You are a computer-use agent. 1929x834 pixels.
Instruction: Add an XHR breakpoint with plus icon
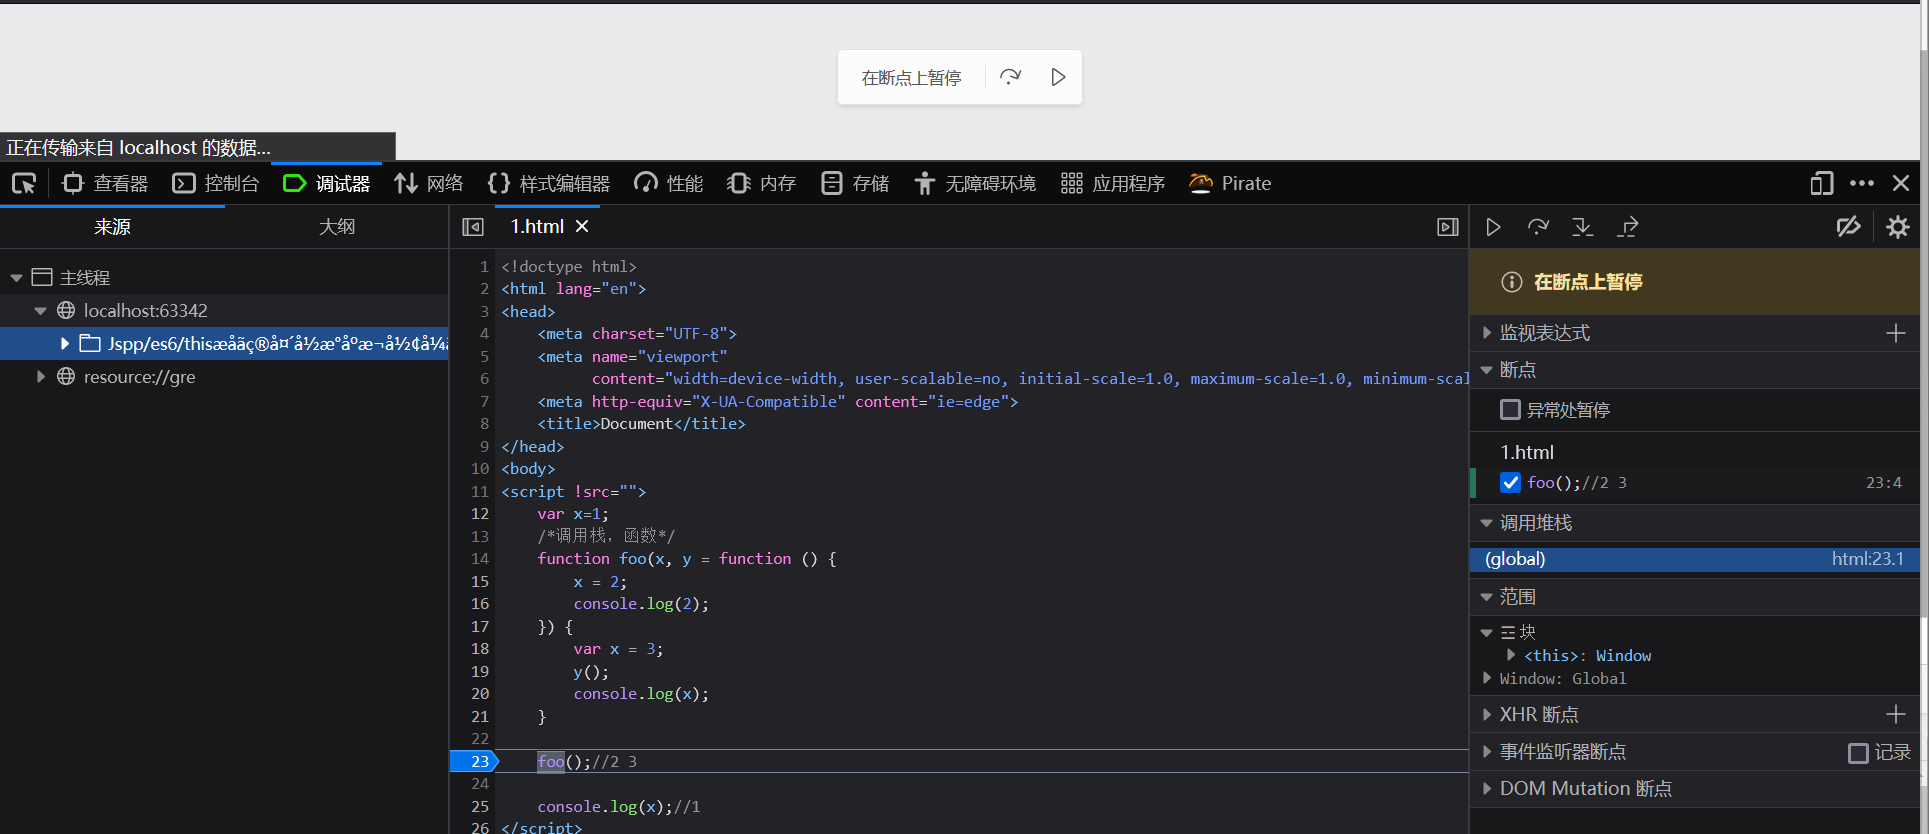pyautogui.click(x=1895, y=714)
